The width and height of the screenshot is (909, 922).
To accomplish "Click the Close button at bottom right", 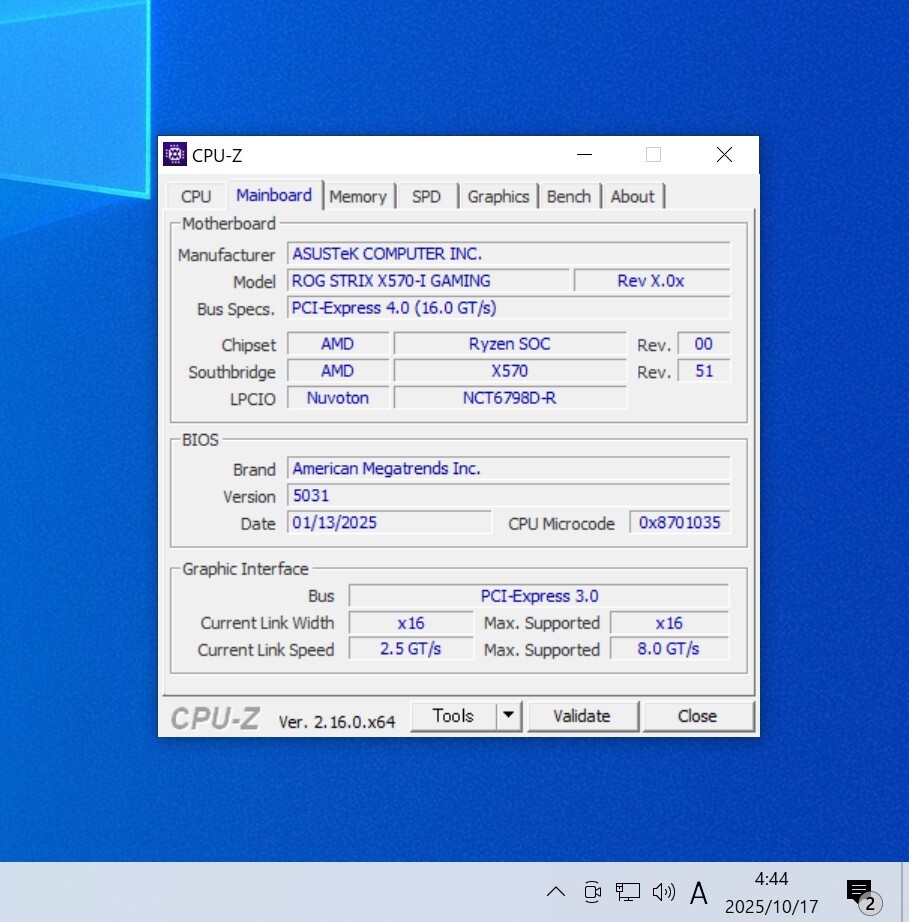I will point(697,716).
